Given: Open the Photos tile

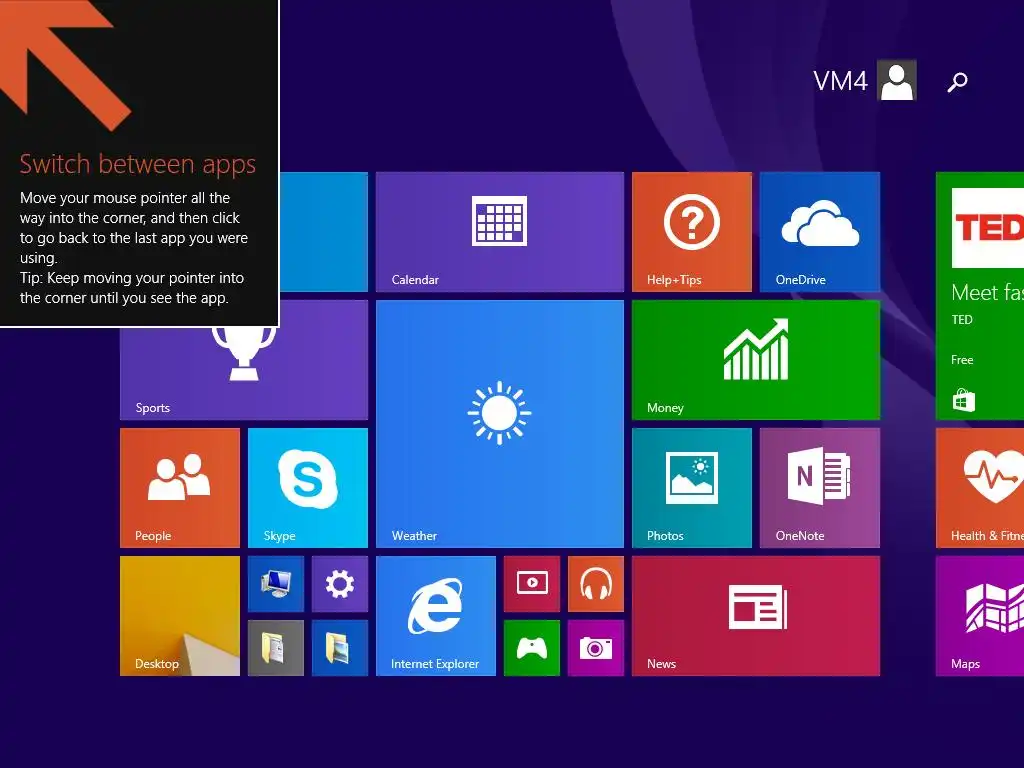Looking at the screenshot, I should 692,488.
